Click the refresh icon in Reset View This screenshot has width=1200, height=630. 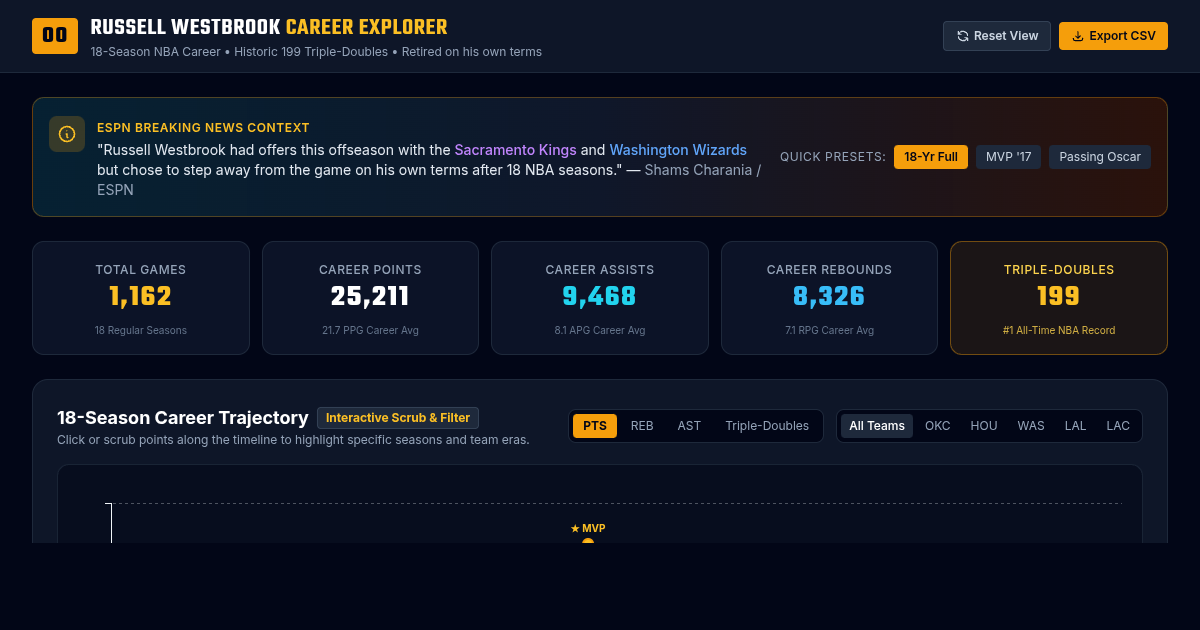pos(963,36)
